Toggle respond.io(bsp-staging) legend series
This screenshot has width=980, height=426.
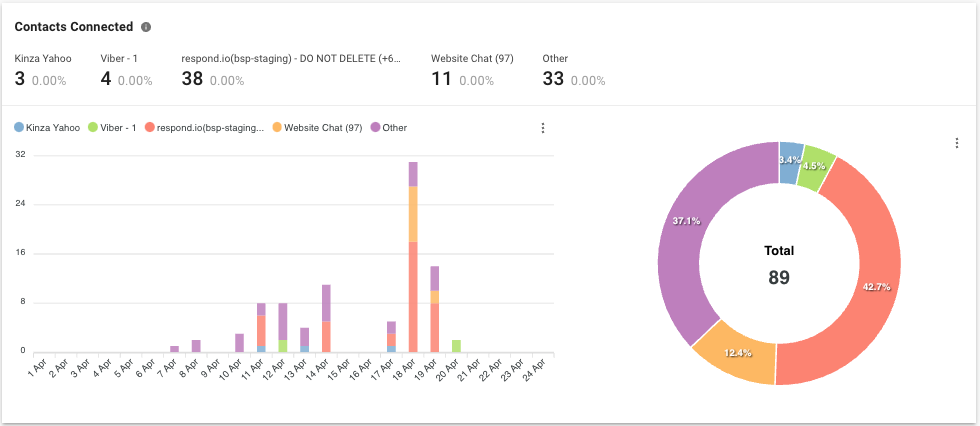coord(205,128)
